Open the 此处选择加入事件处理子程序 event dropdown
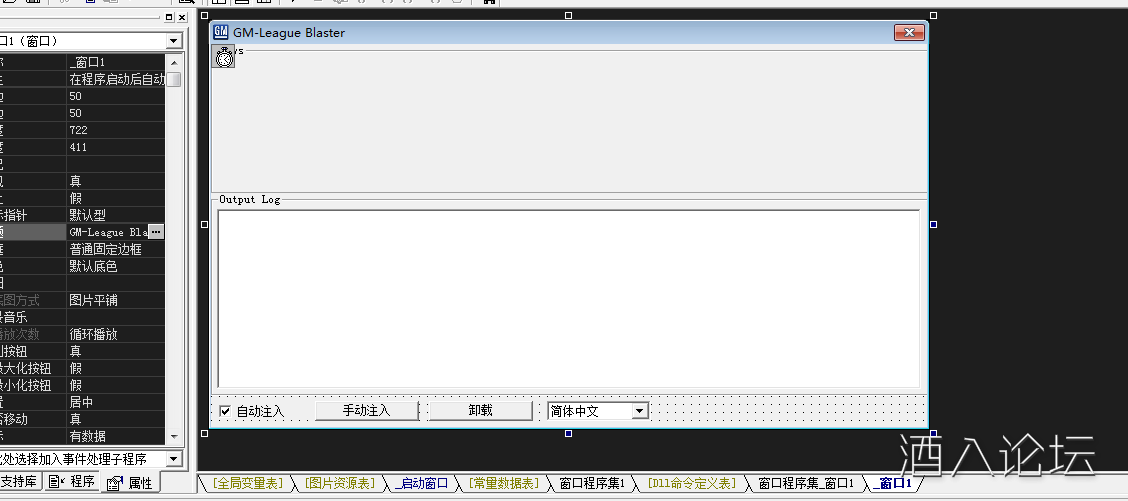The height and width of the screenshot is (501, 1128). (173, 459)
